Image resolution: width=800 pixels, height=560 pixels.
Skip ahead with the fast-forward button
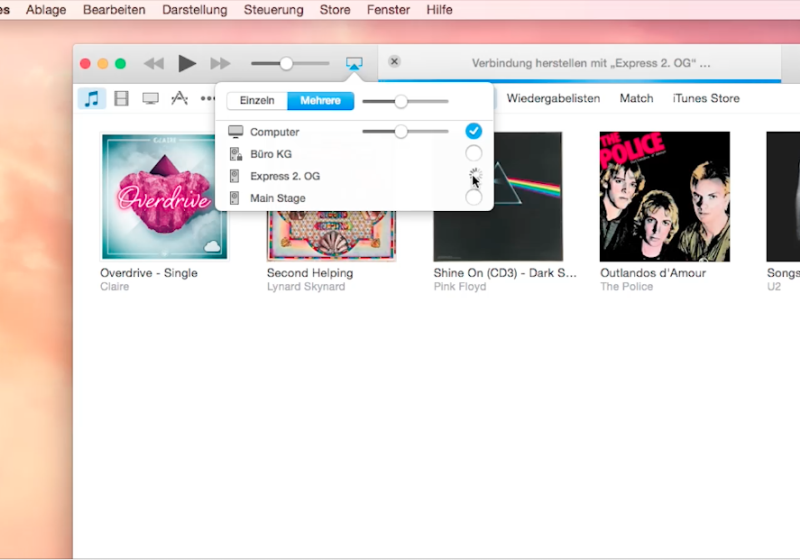click(220, 63)
